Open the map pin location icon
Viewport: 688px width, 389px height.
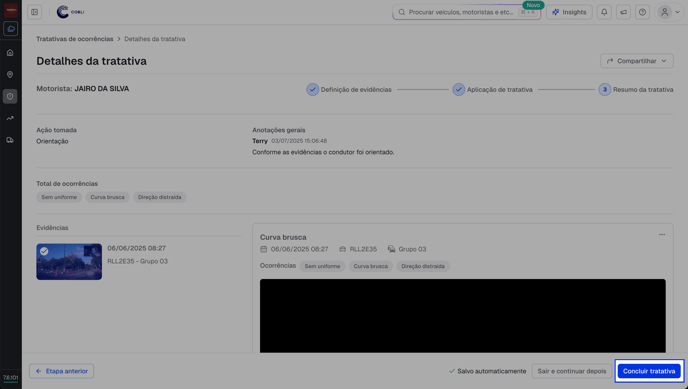click(10, 75)
